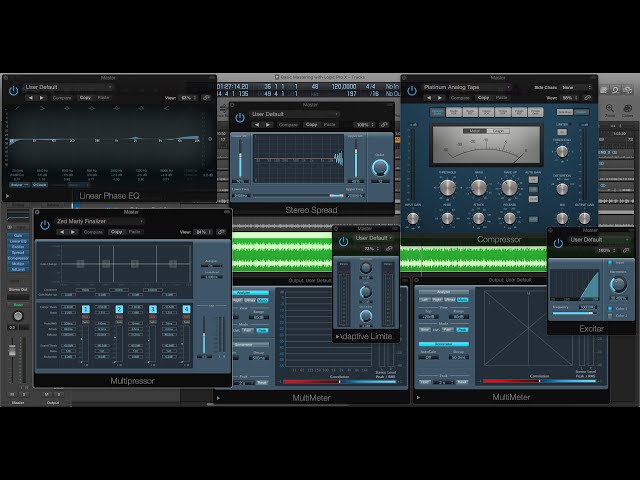Click Compare in Linear Phase EQ
This screenshot has width=640, height=480.
click(62, 98)
